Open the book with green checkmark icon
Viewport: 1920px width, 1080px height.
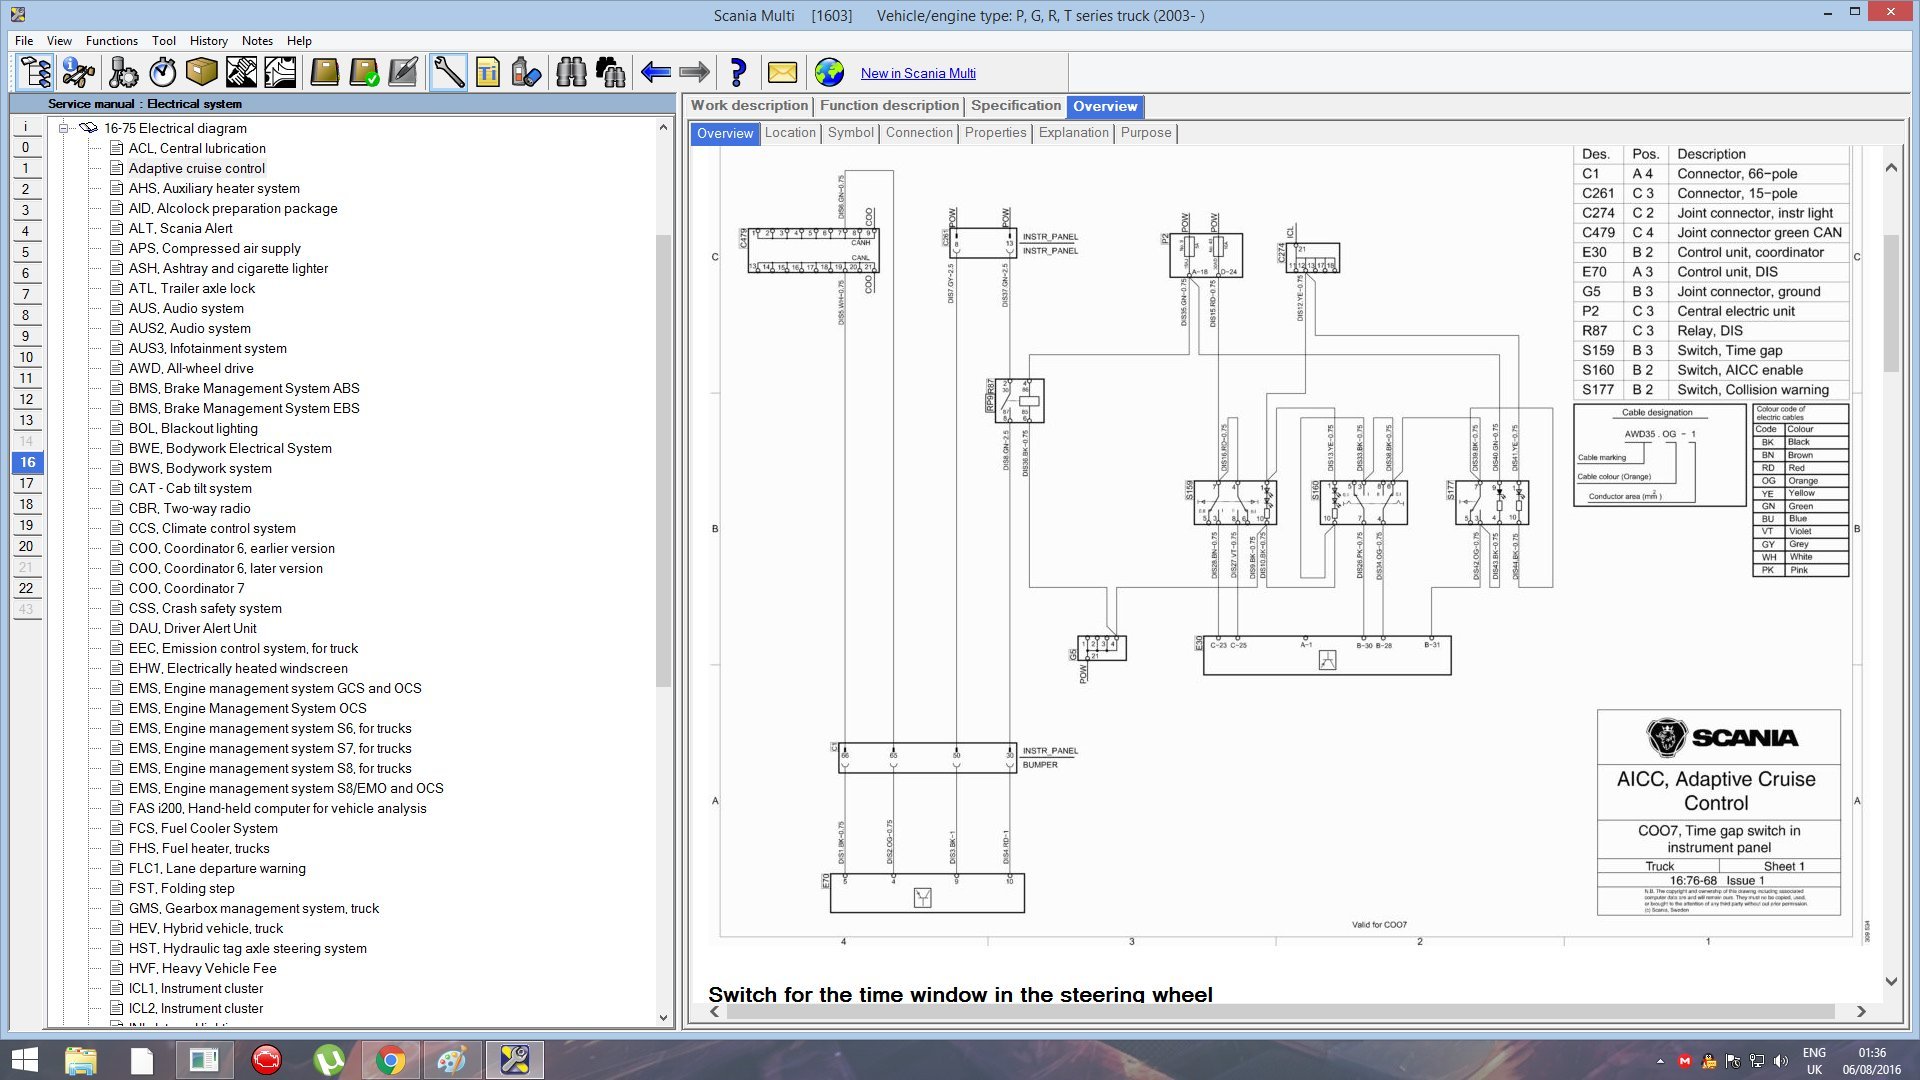coord(364,72)
